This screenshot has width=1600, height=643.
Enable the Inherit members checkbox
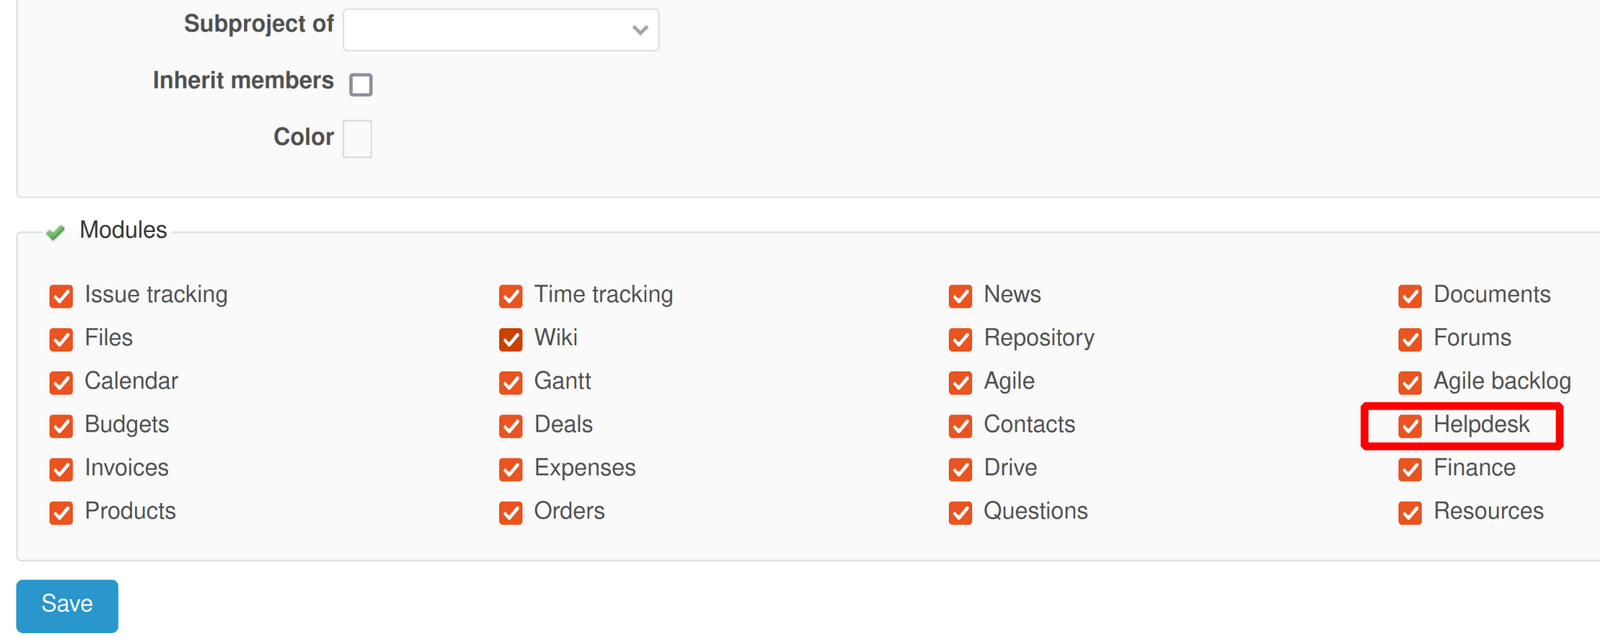pyautogui.click(x=361, y=85)
